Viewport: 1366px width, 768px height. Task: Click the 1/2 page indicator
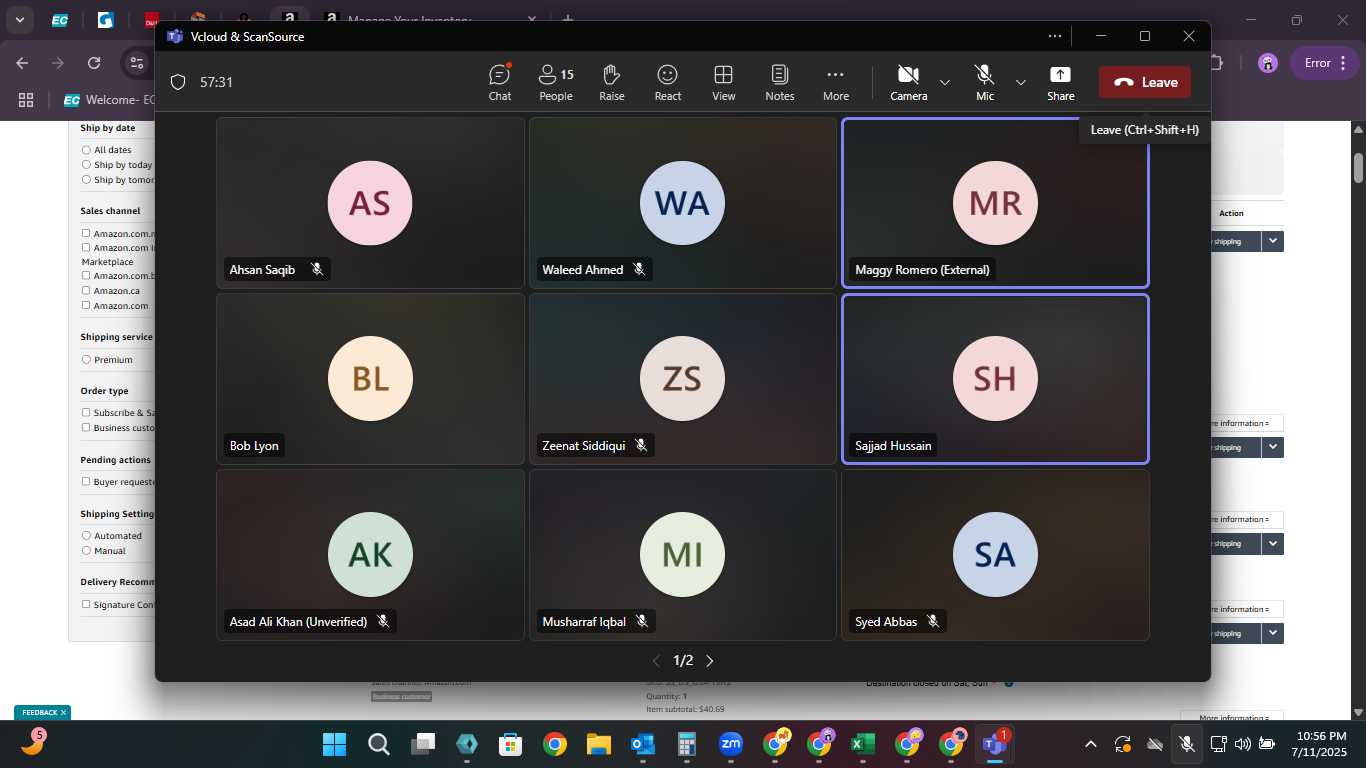[x=683, y=661]
